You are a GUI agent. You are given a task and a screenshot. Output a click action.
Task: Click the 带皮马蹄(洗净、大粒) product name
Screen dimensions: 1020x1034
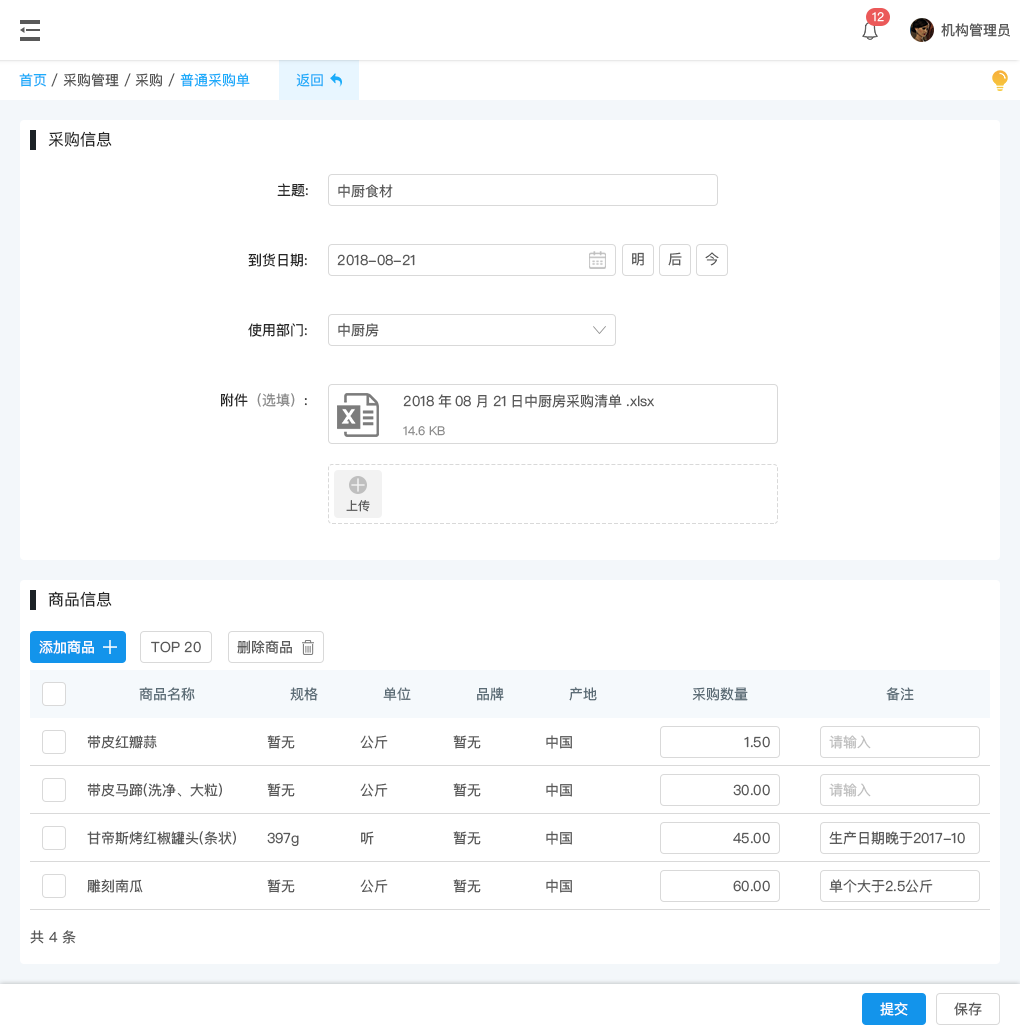(x=155, y=790)
